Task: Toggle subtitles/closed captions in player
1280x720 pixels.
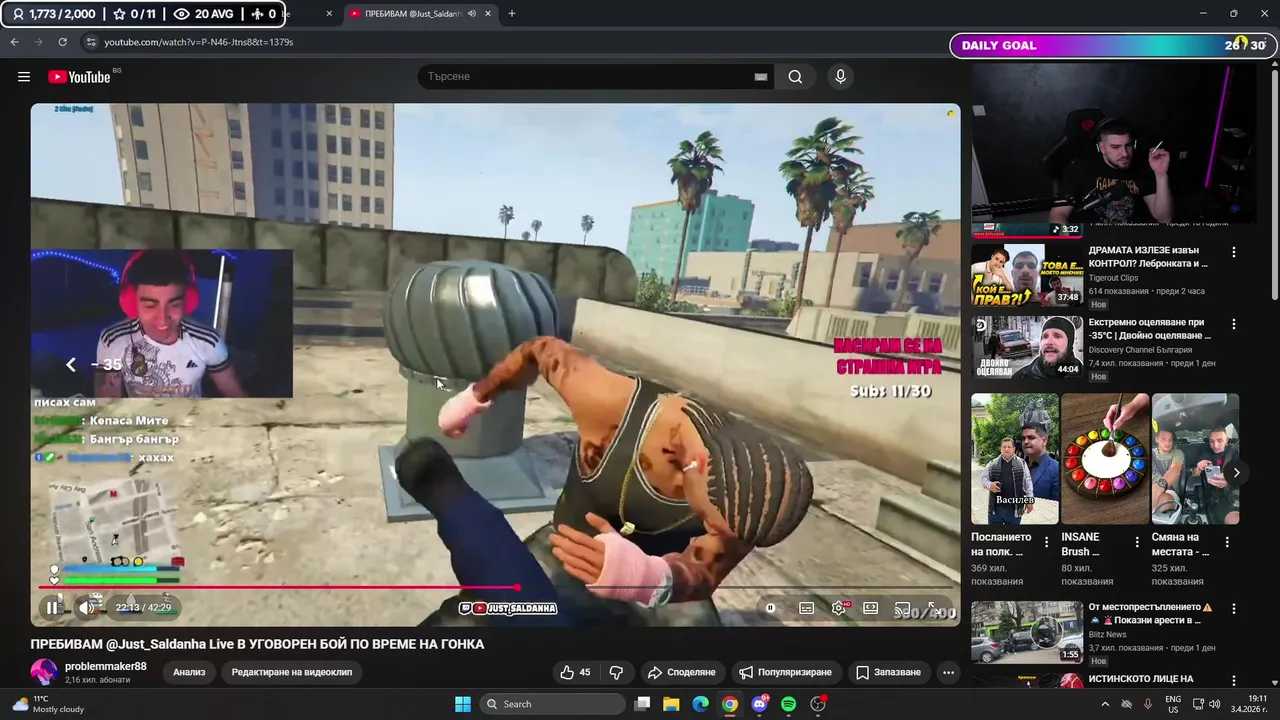Action: 806,608
